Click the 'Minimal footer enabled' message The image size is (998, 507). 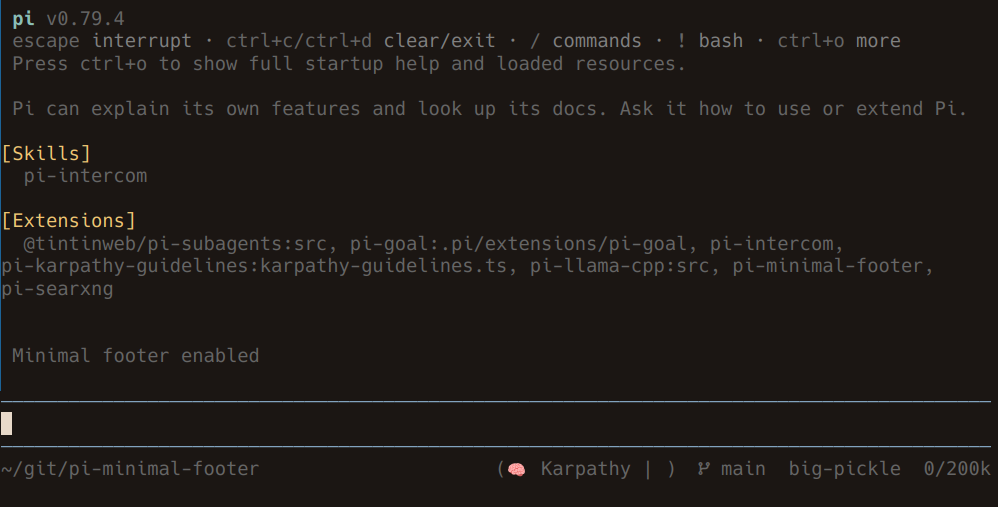(136, 356)
